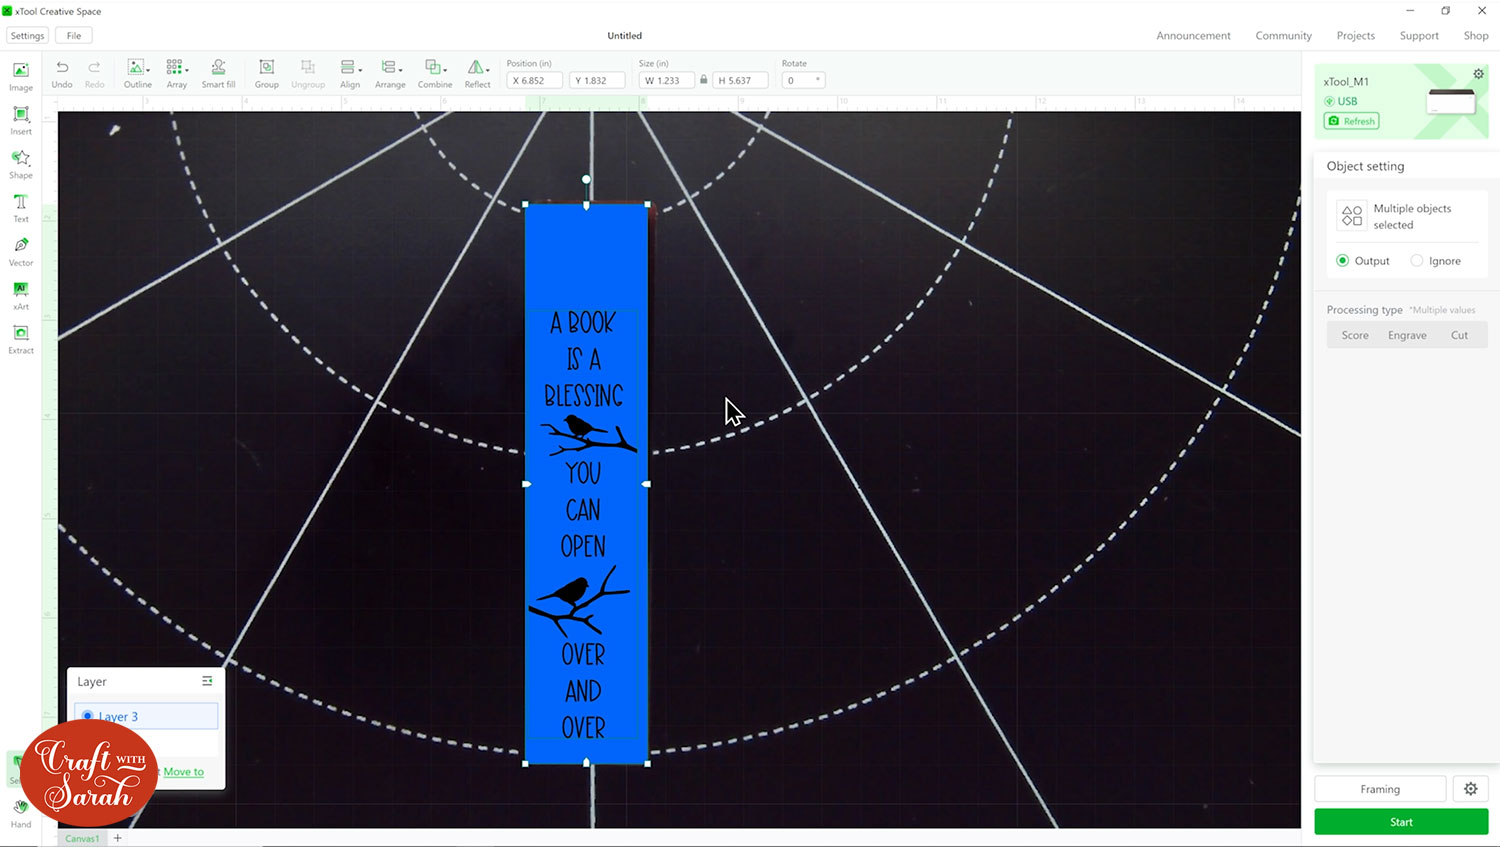Group the selected objects
The width and height of the screenshot is (1500, 847).
pos(266,73)
